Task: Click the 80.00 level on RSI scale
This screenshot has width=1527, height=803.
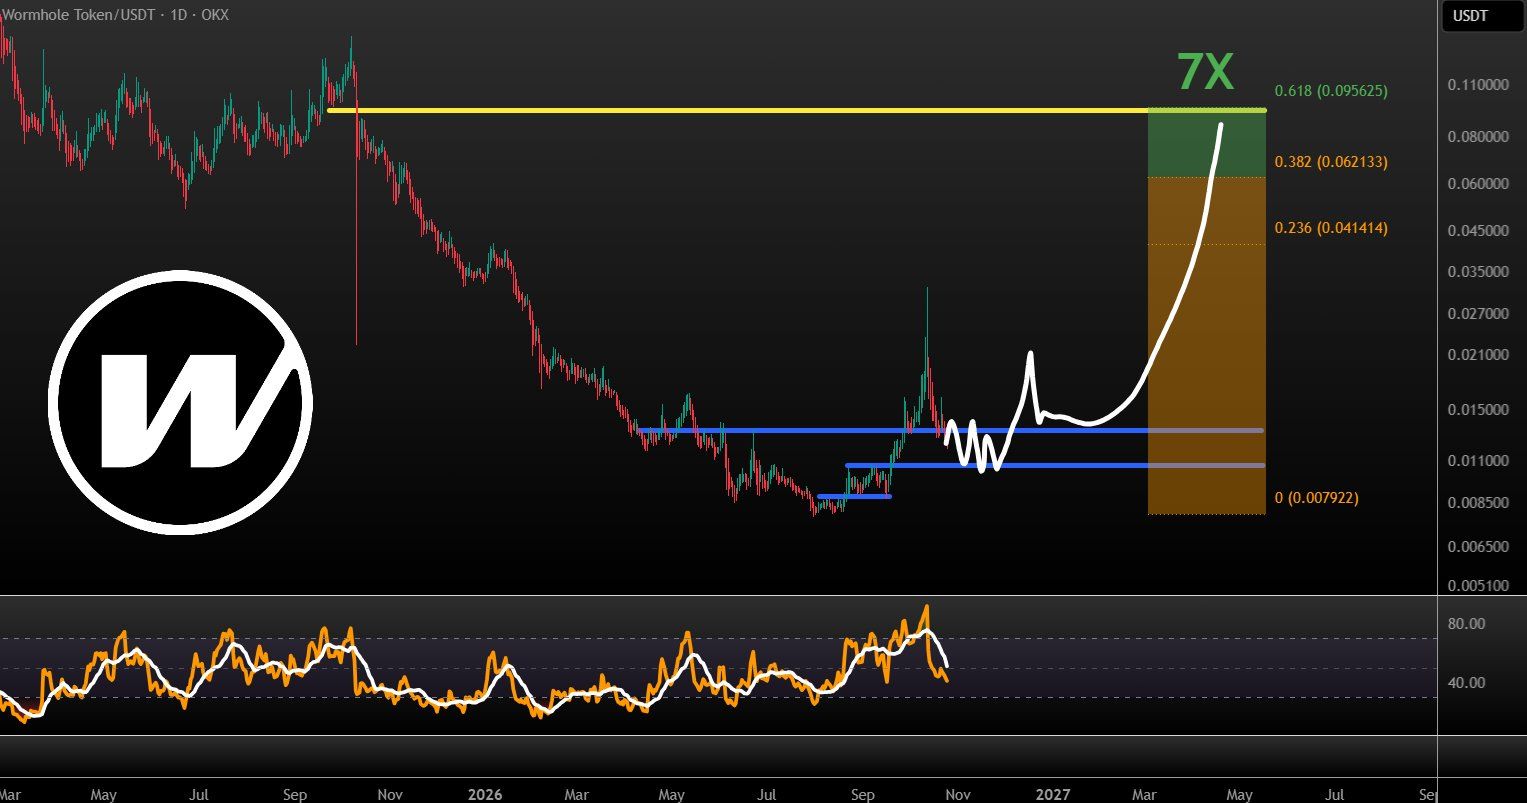Action: click(x=1466, y=624)
